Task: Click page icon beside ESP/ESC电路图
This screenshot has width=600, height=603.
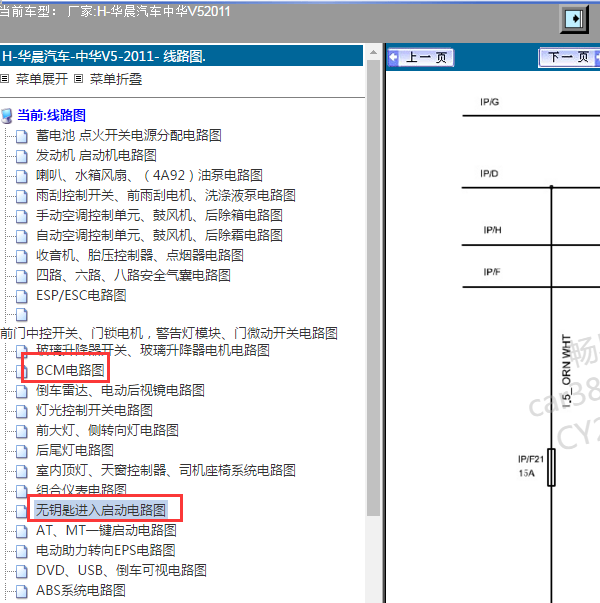Action: (x=22, y=296)
